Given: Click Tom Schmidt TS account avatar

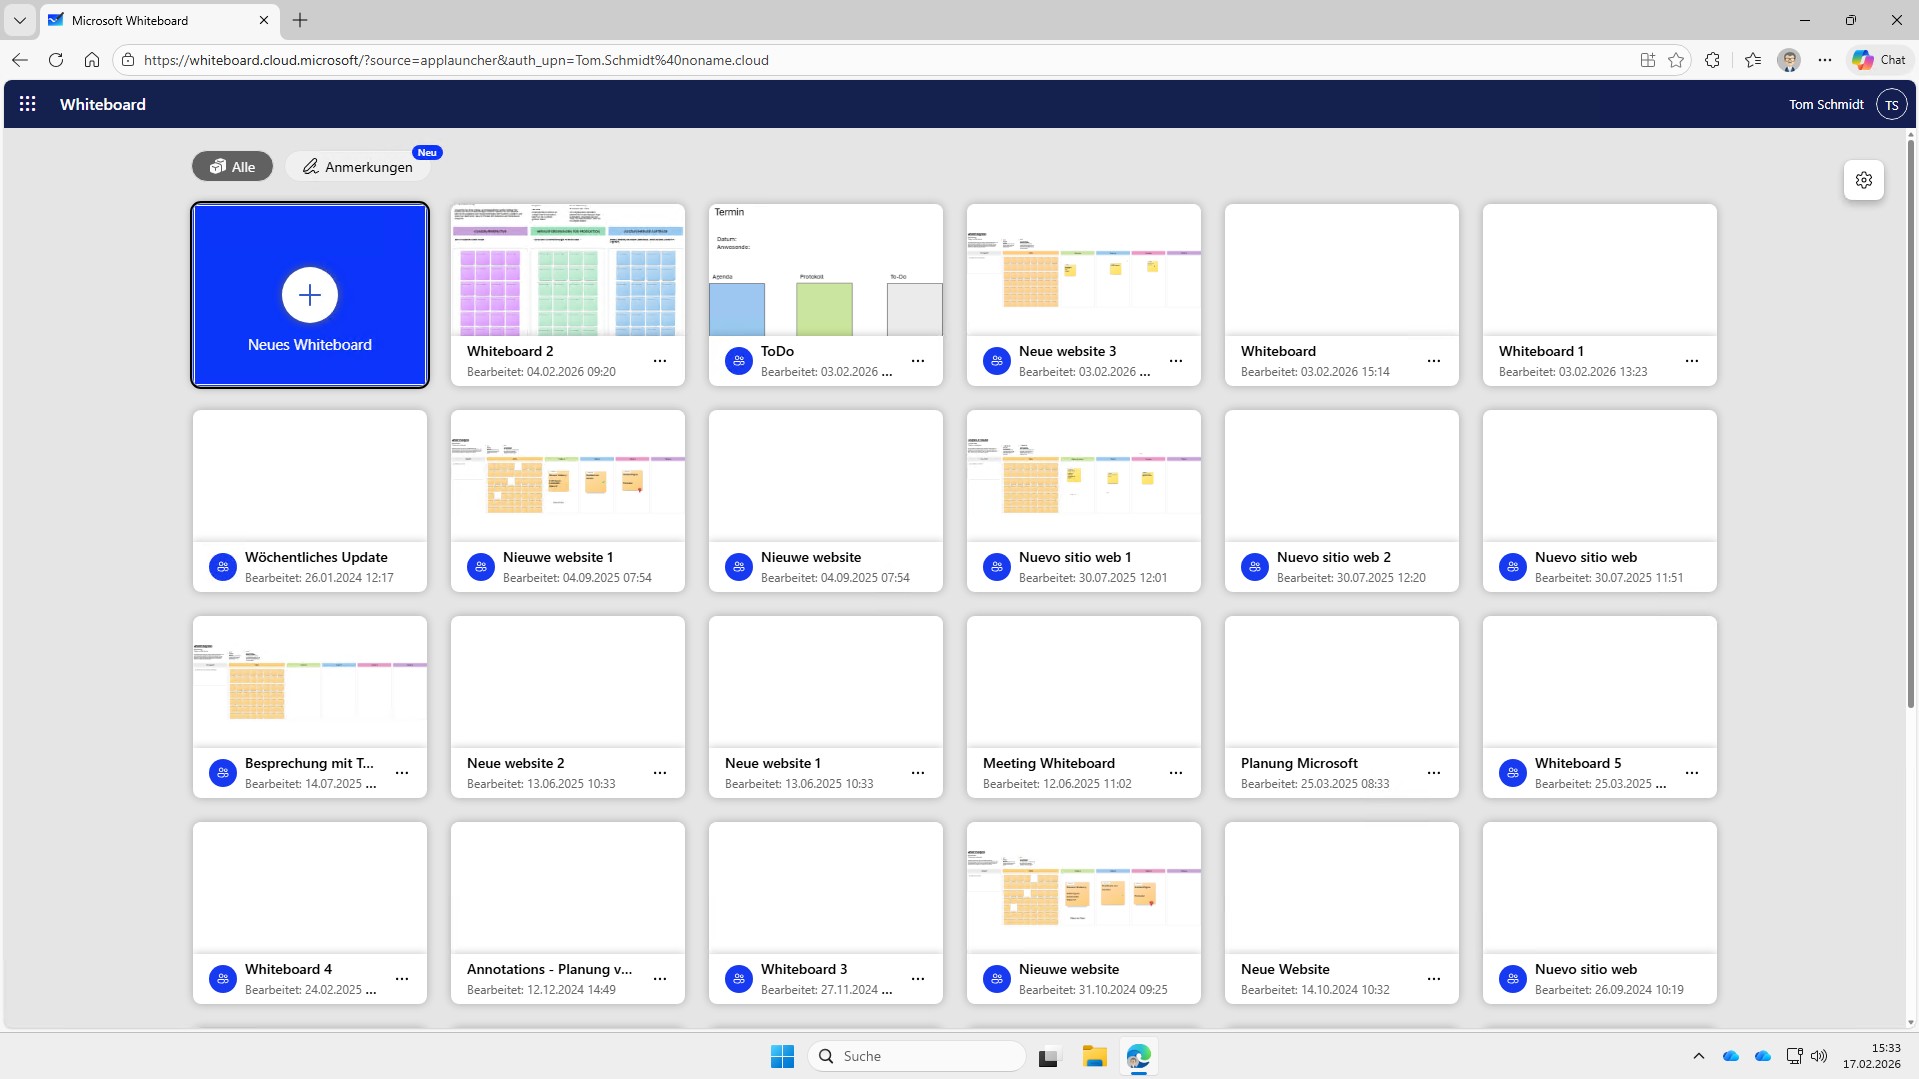Looking at the screenshot, I should pos(1891,104).
